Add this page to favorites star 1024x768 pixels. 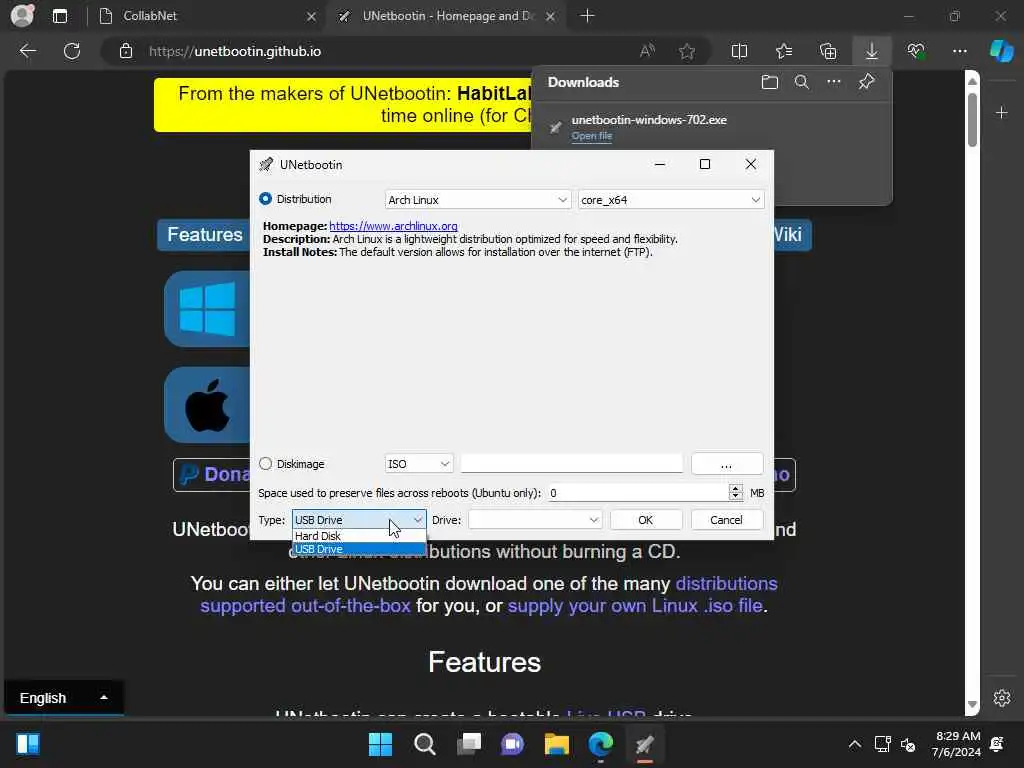(686, 51)
